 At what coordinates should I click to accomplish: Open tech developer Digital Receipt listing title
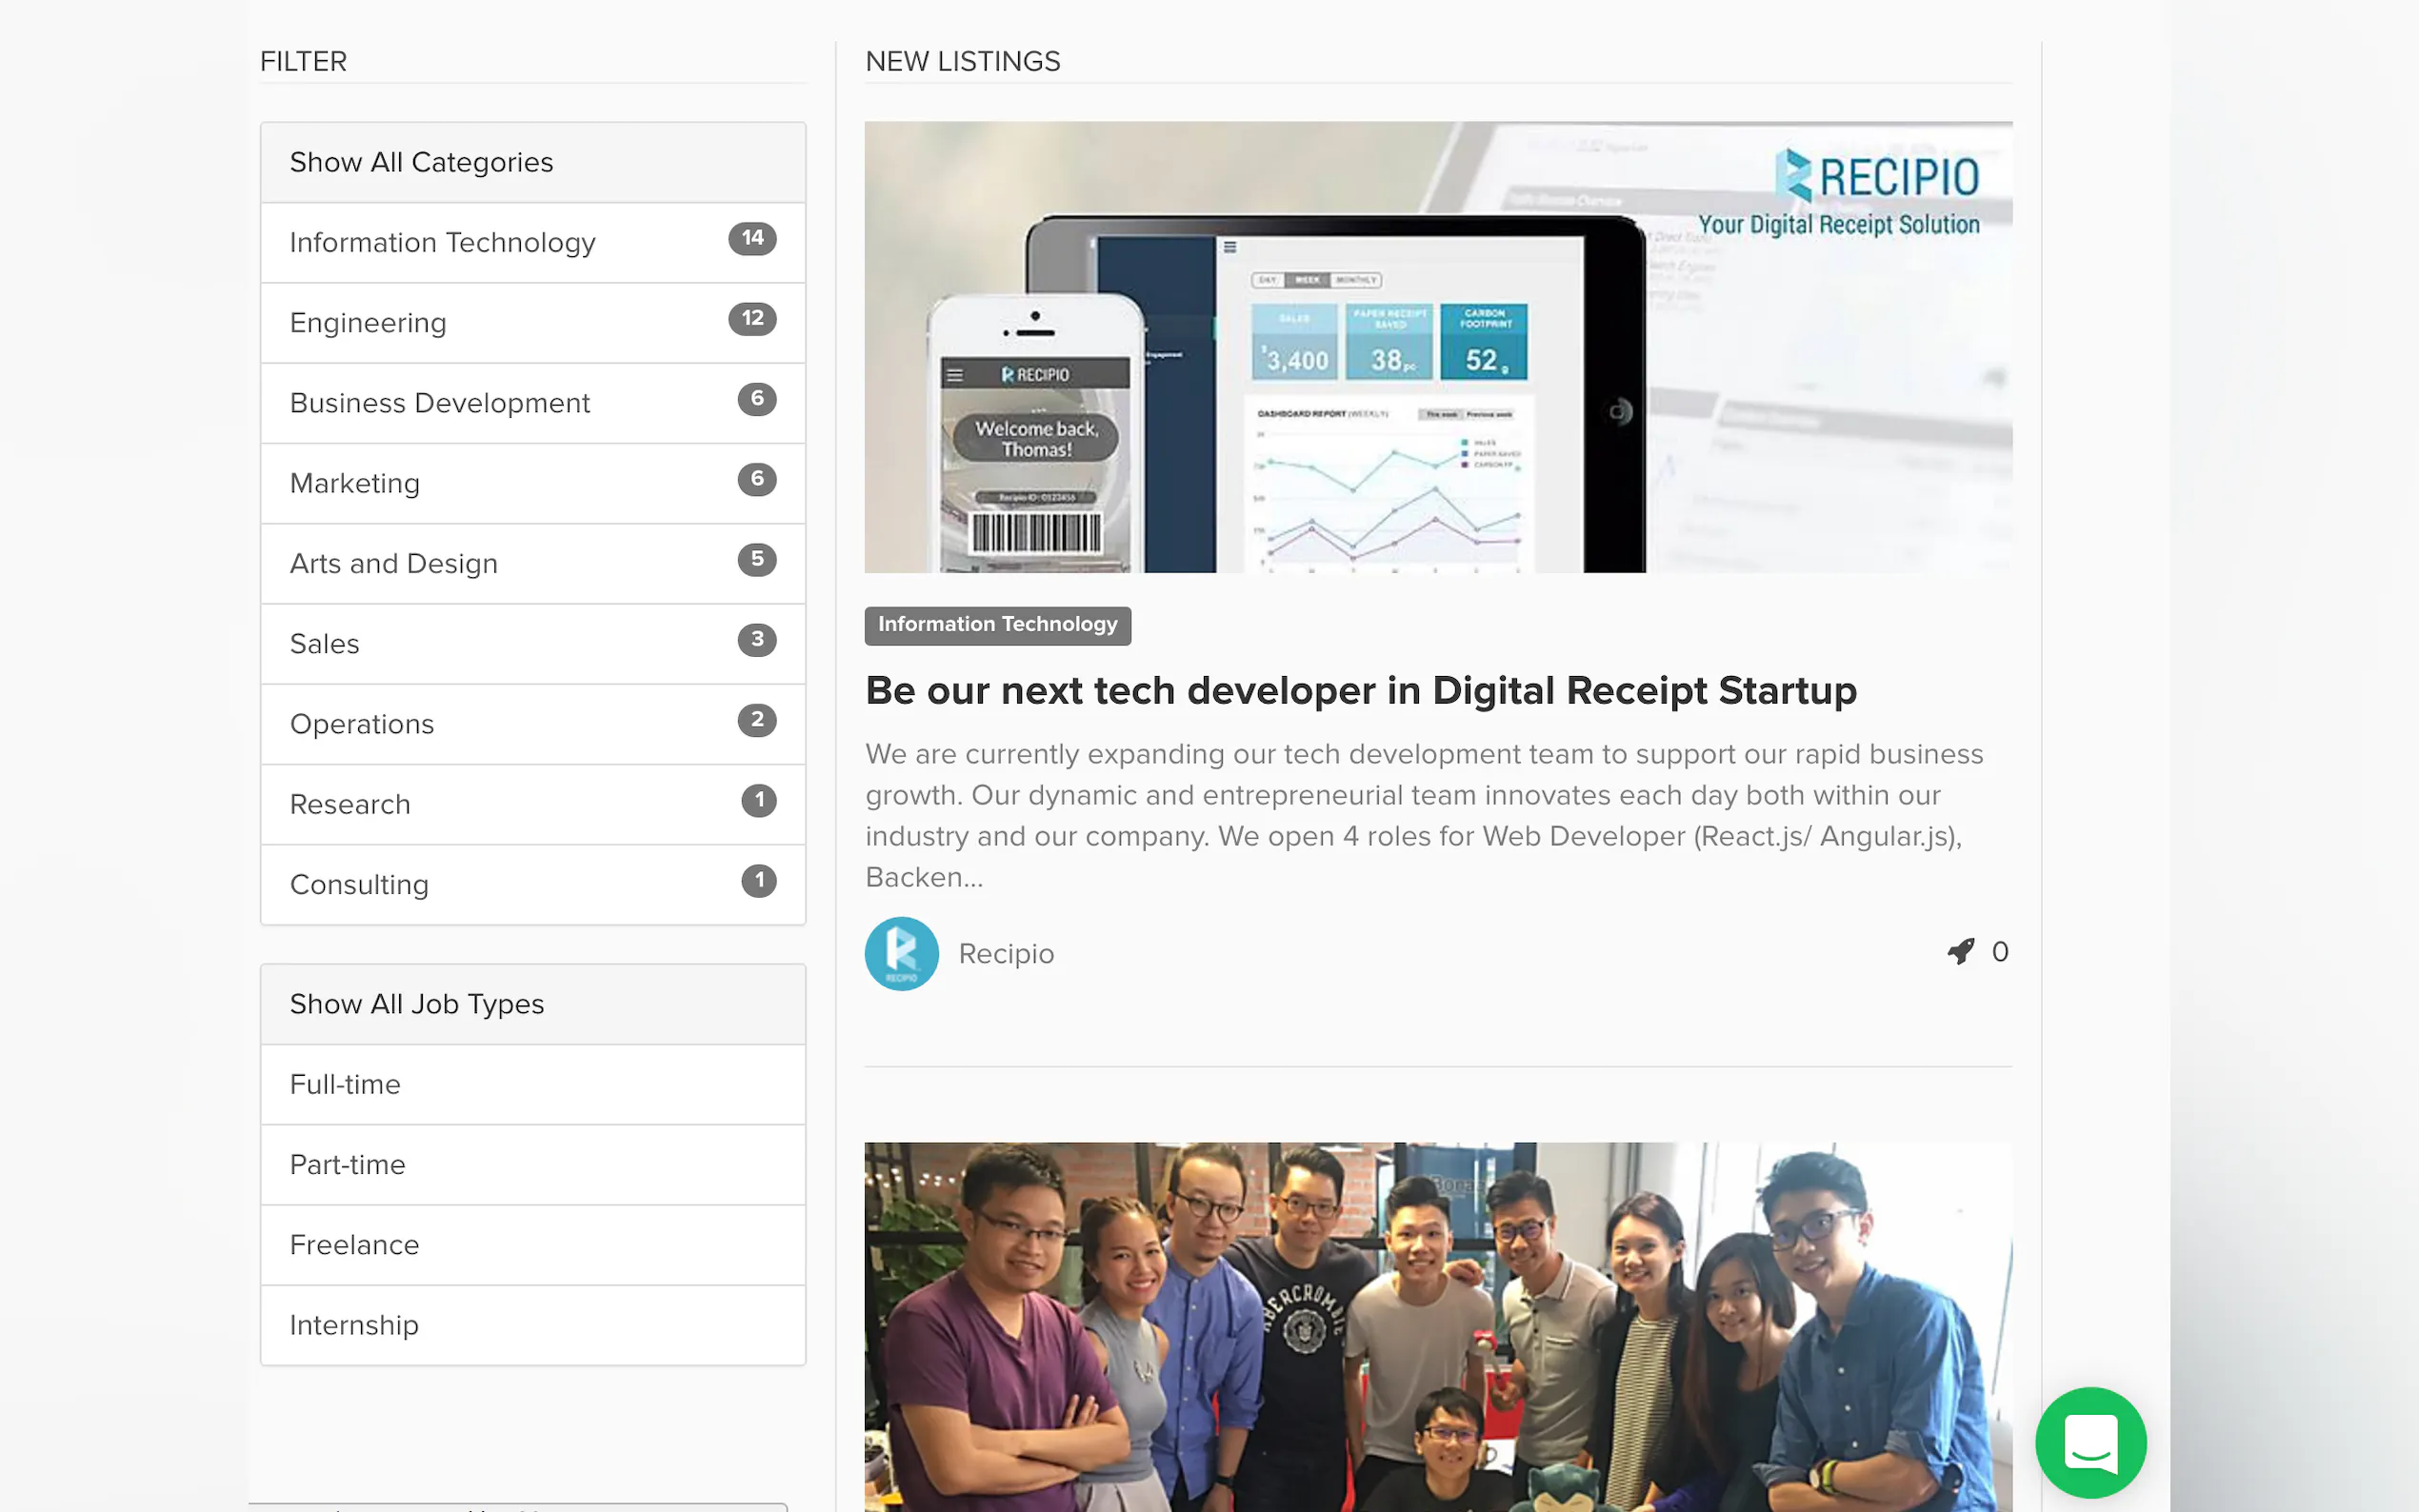click(x=1360, y=691)
